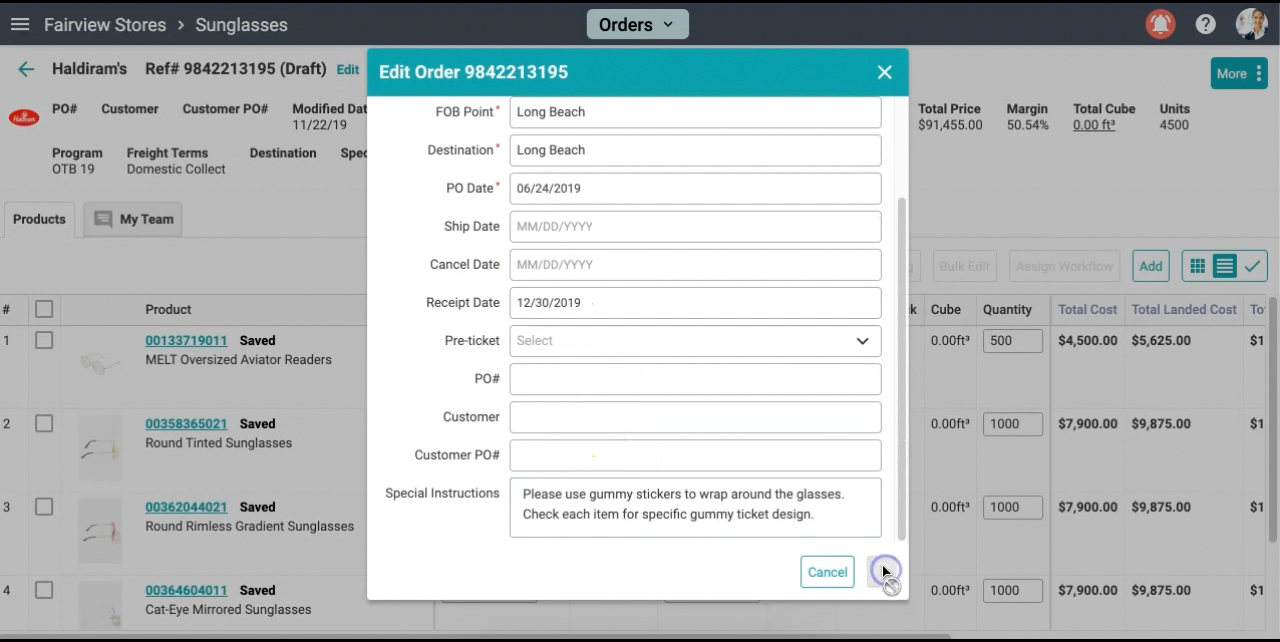Open the hamburger navigation menu
1280x642 pixels.
coord(20,25)
